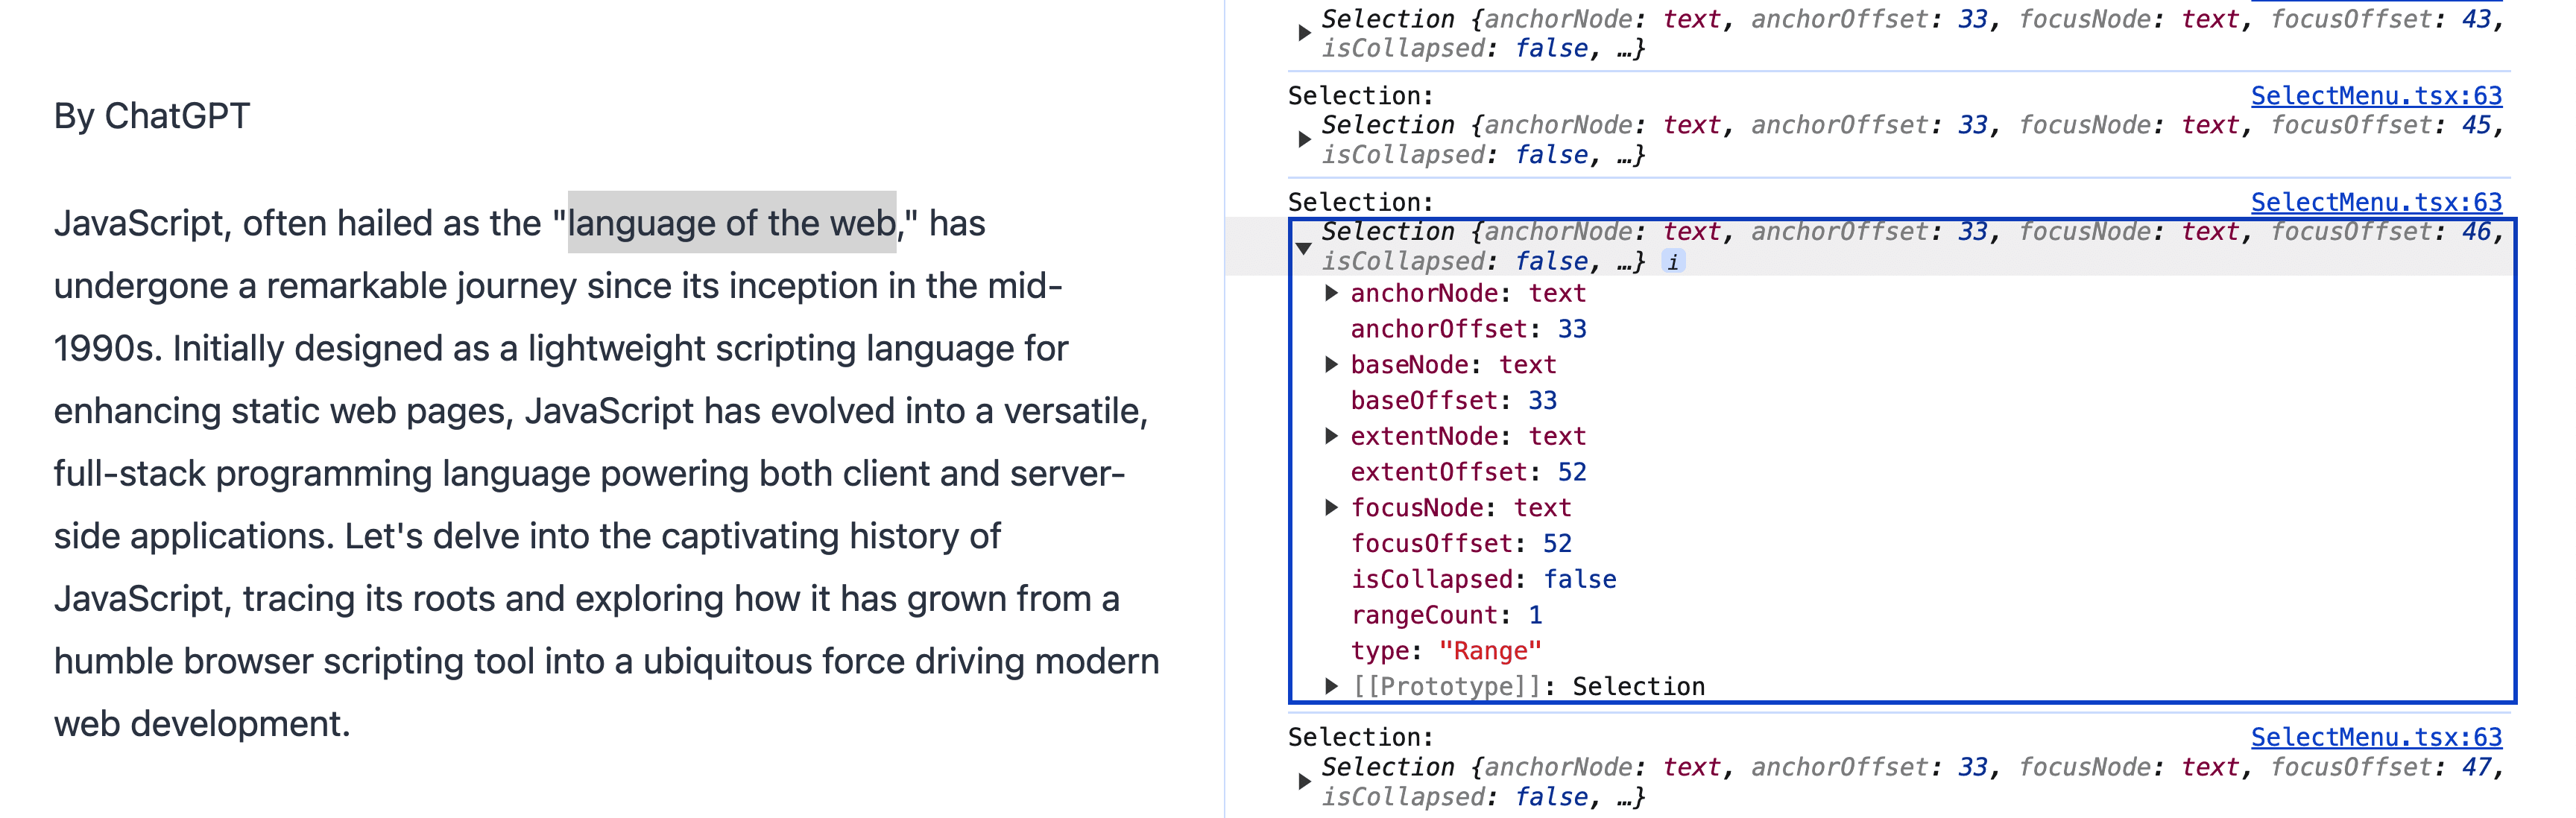The width and height of the screenshot is (2576, 818).
Task: Expand the focusNode property
Action: coord(1331,507)
